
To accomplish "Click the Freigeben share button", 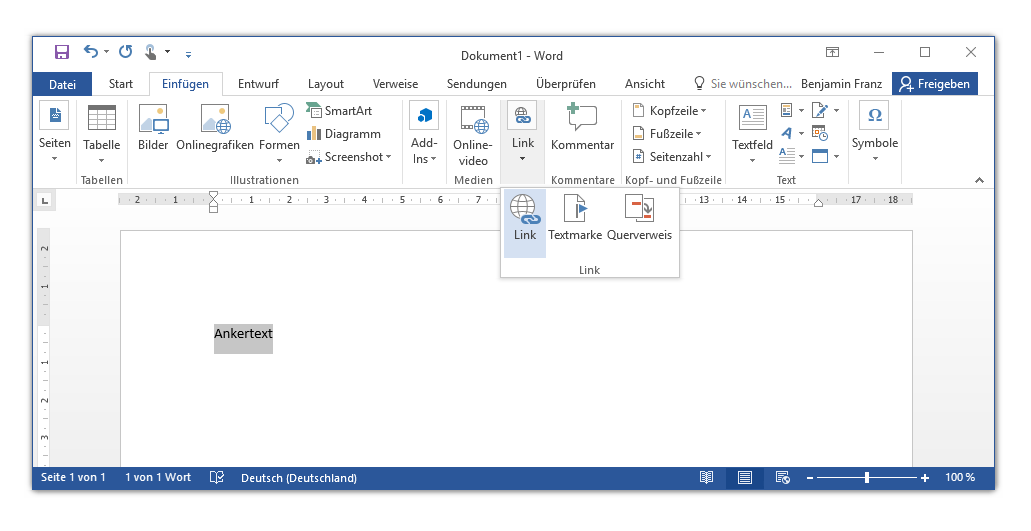I will click(x=934, y=84).
